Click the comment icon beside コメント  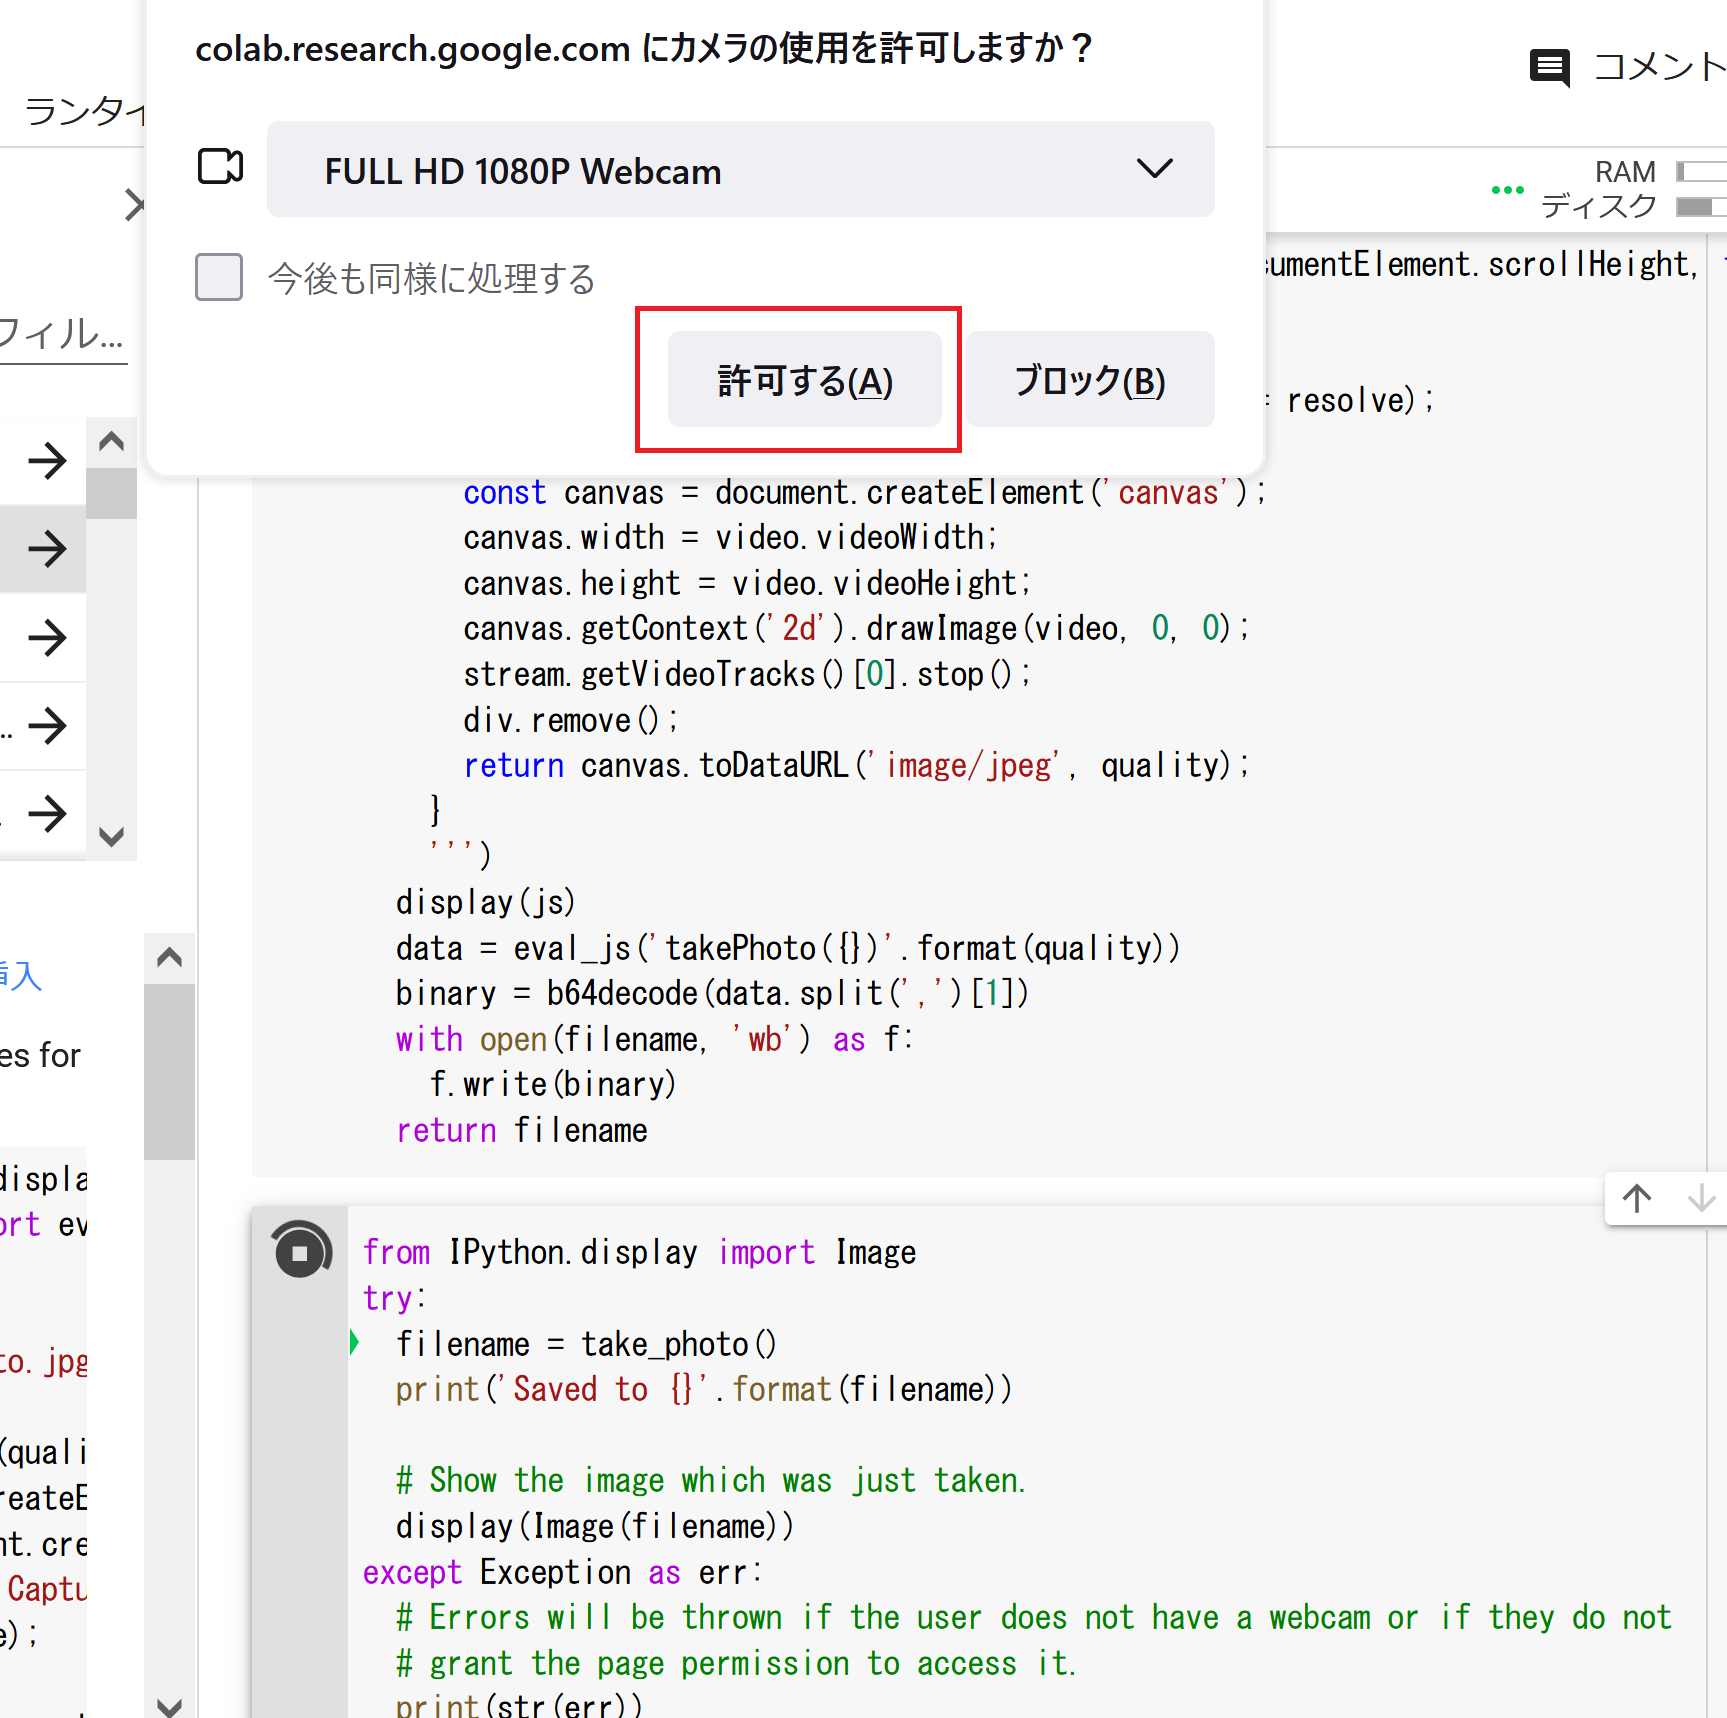[x=1550, y=68]
